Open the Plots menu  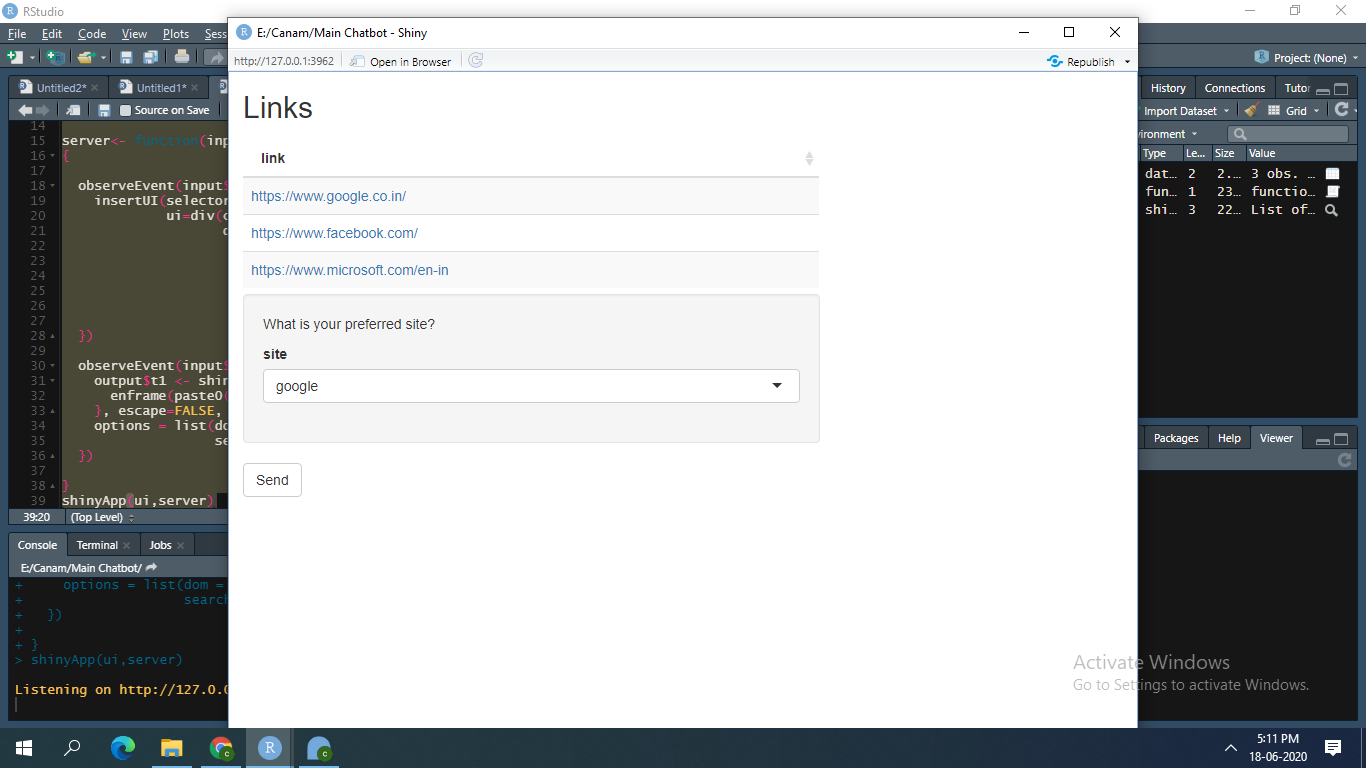176,33
